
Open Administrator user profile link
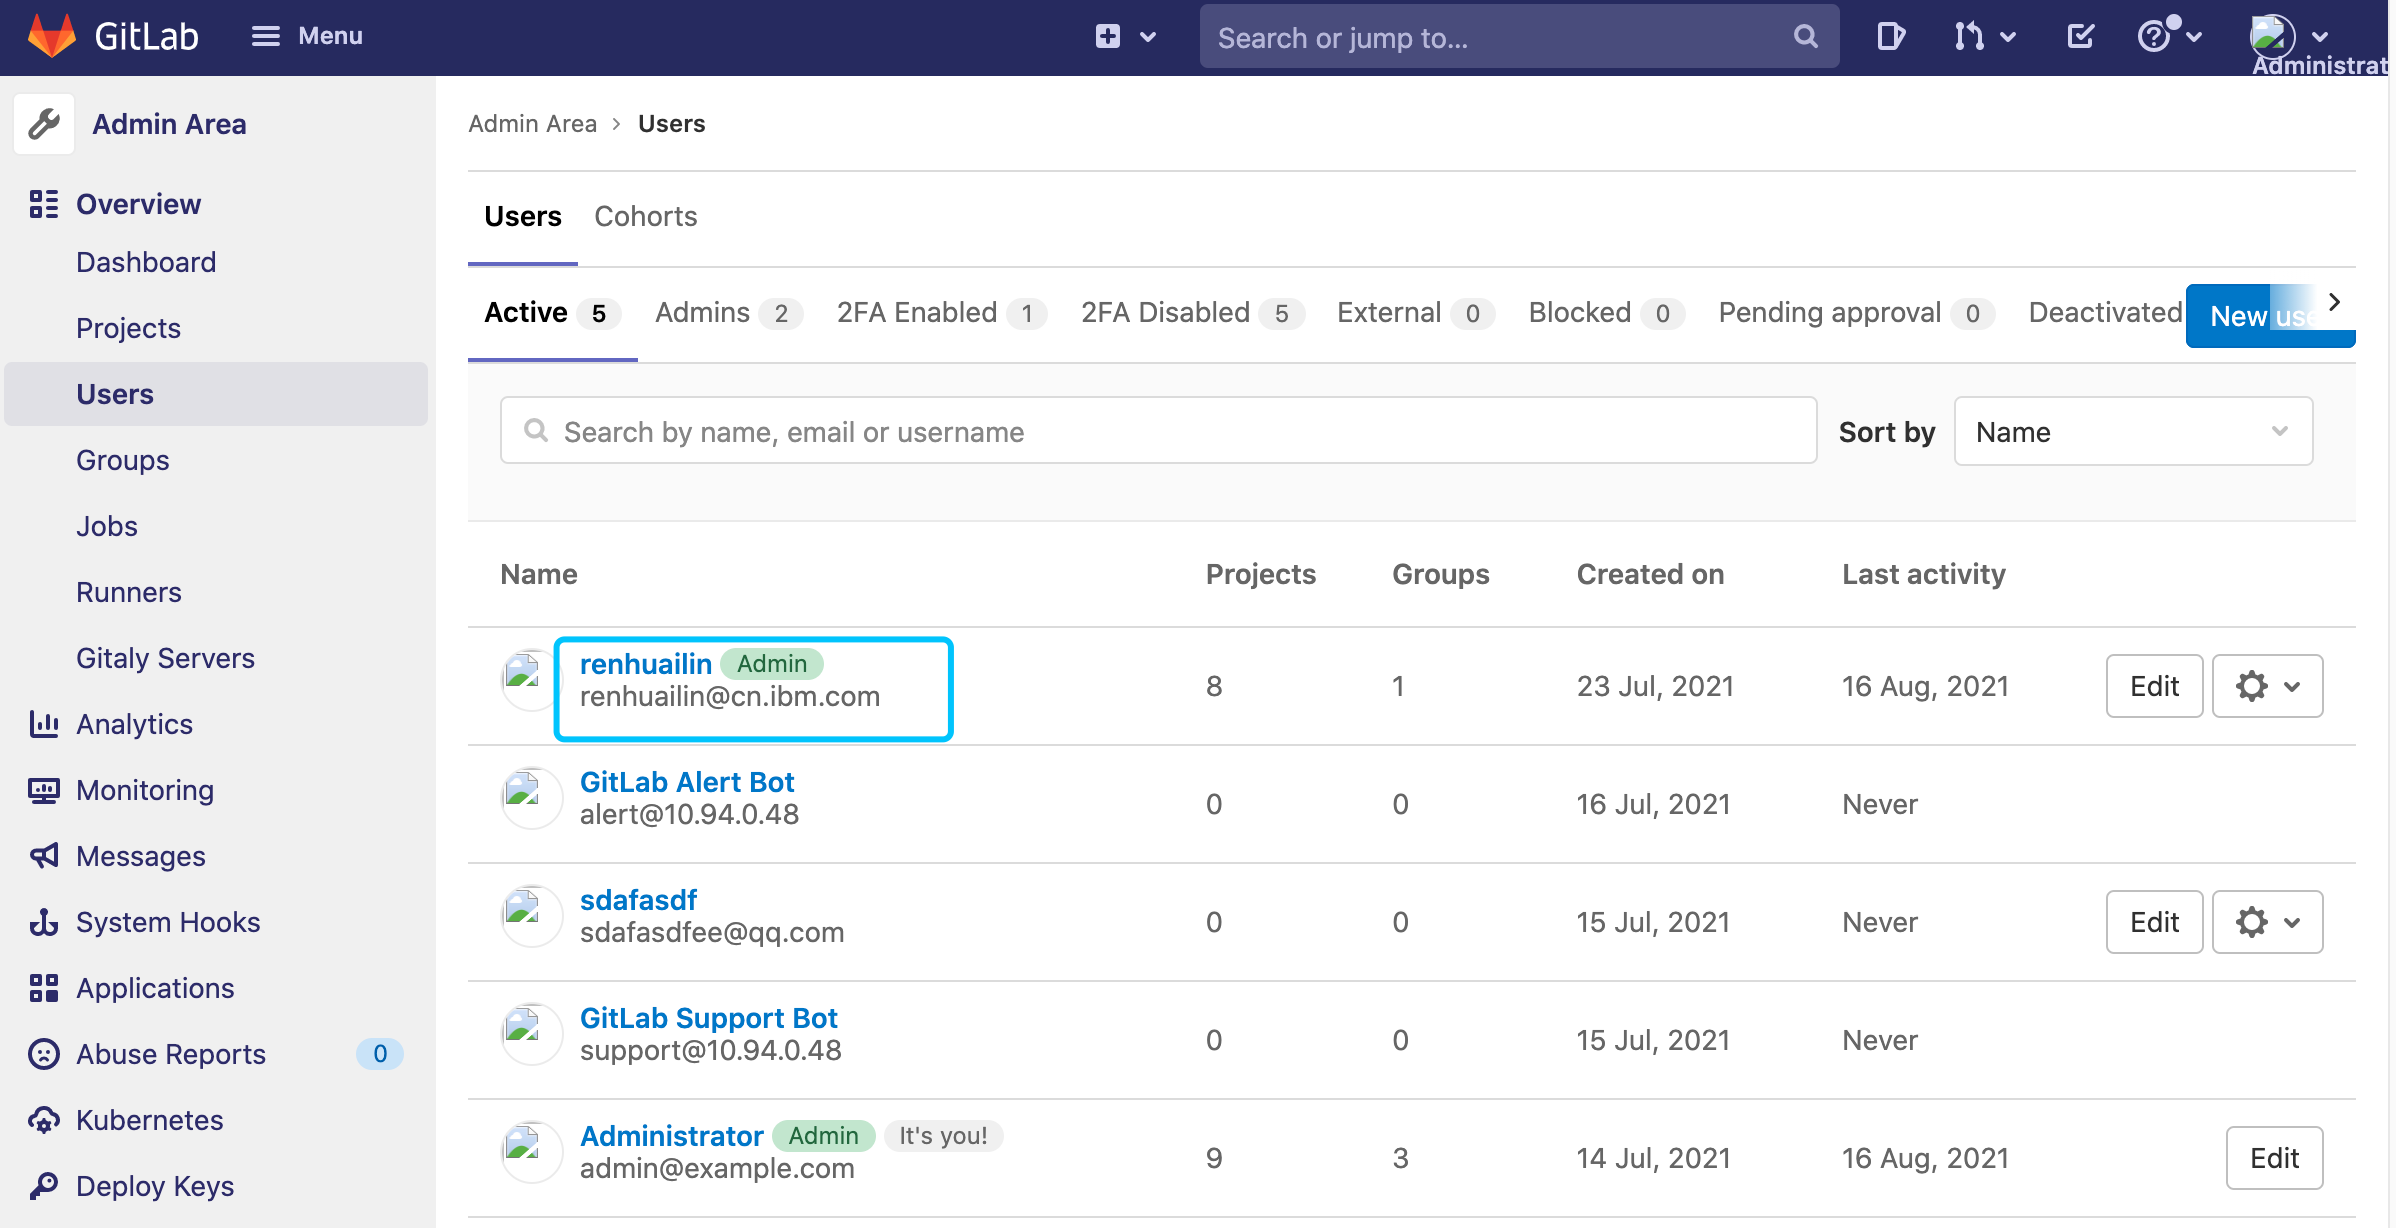click(x=672, y=1136)
